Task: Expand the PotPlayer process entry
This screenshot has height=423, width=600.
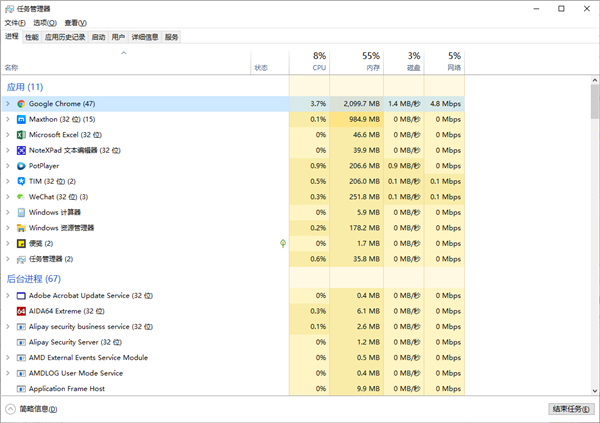Action: click(x=8, y=166)
